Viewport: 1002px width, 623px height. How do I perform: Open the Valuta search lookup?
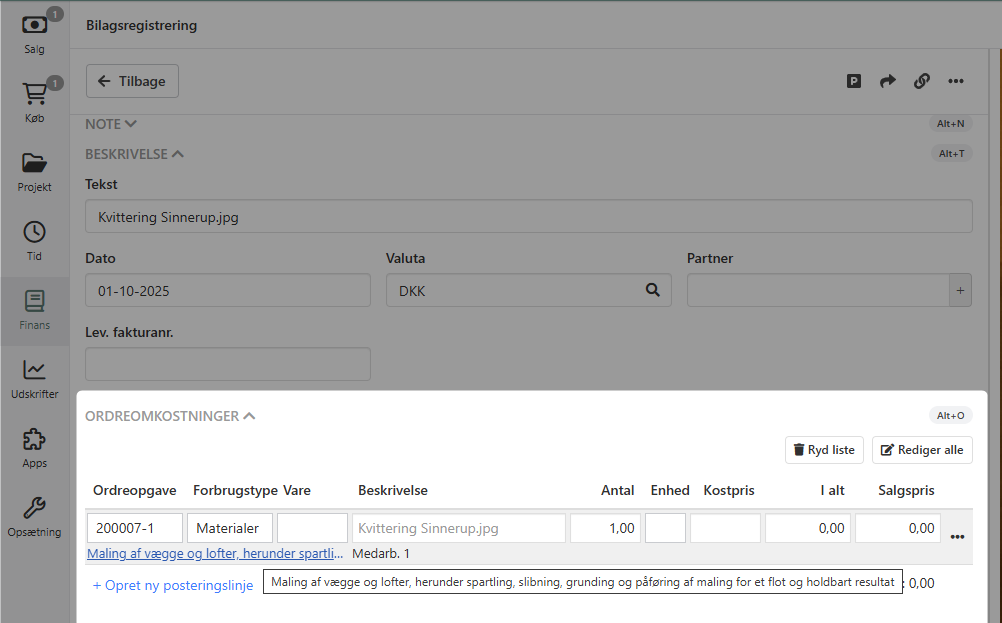coord(652,290)
